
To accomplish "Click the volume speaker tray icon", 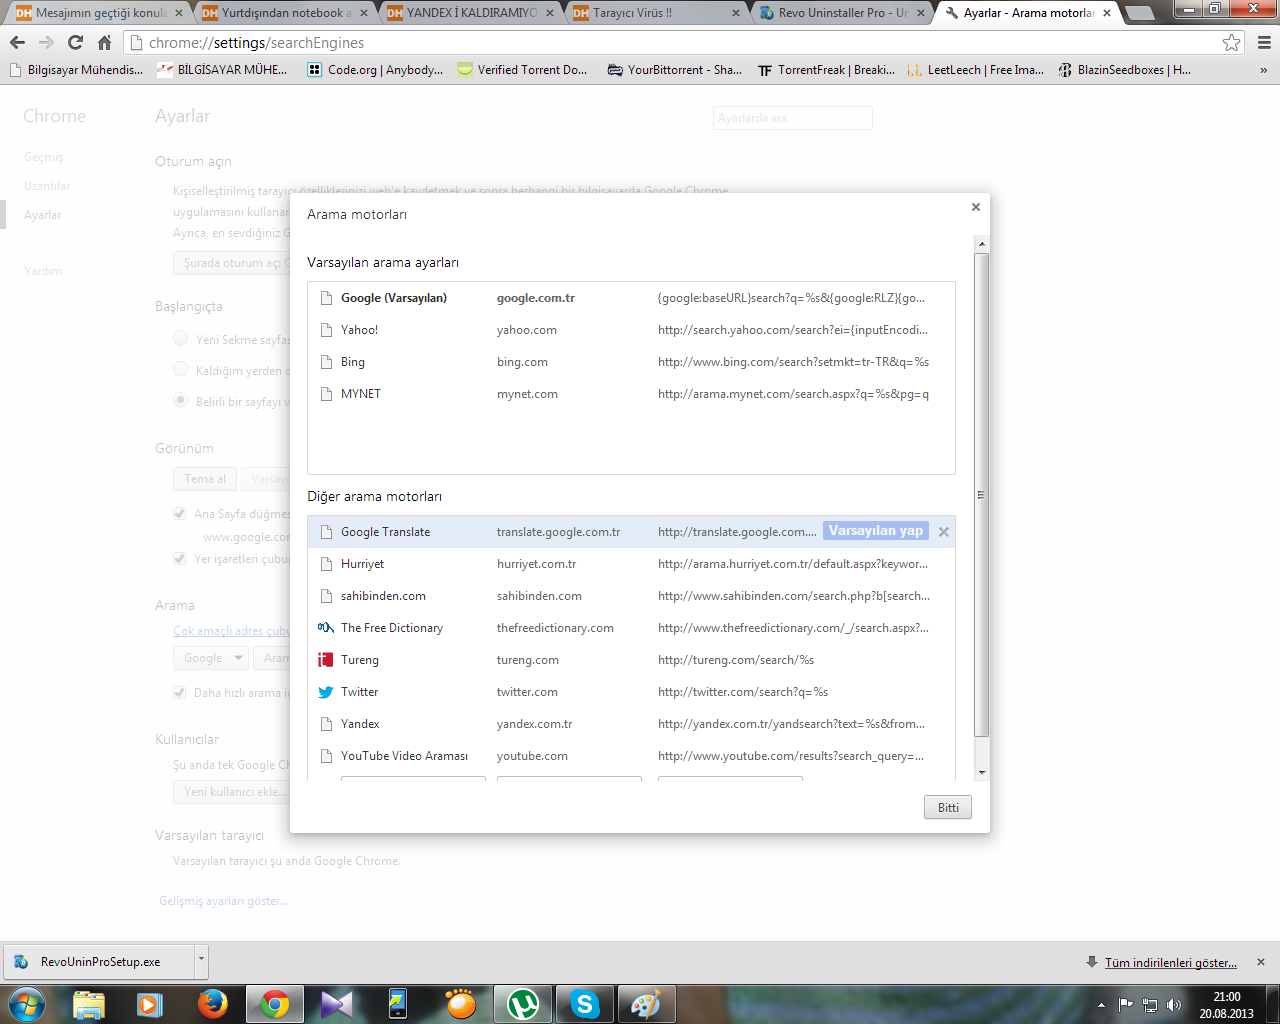I will (x=1174, y=1005).
